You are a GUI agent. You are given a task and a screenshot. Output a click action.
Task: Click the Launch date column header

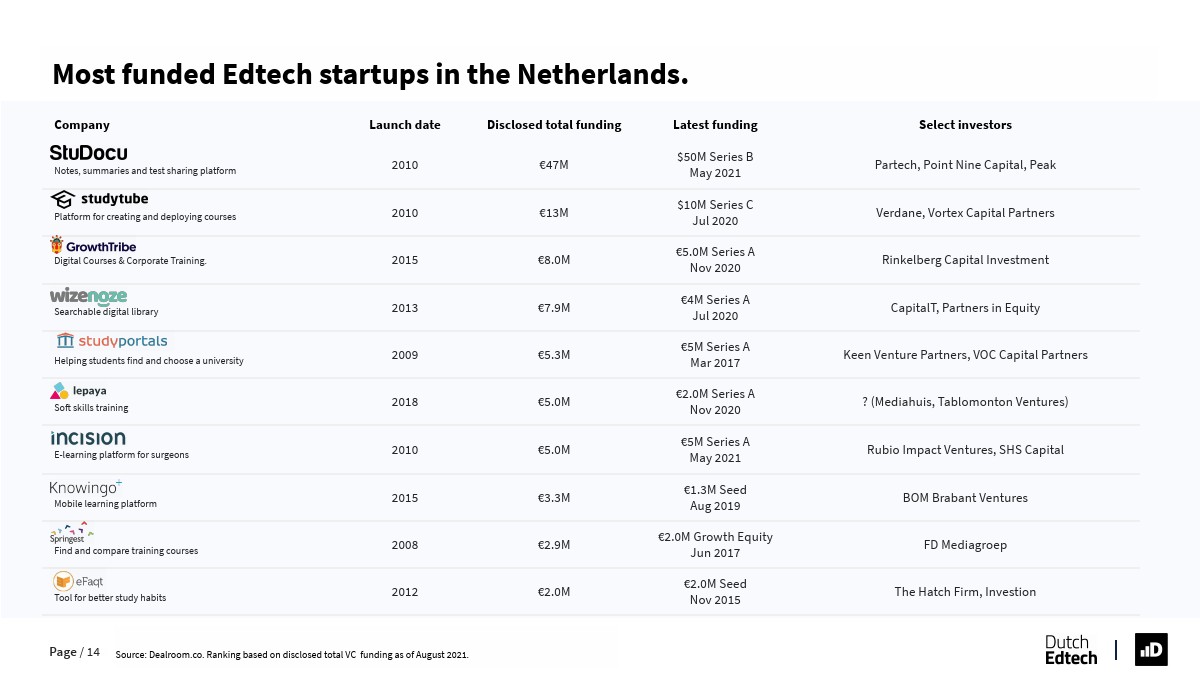tap(404, 125)
